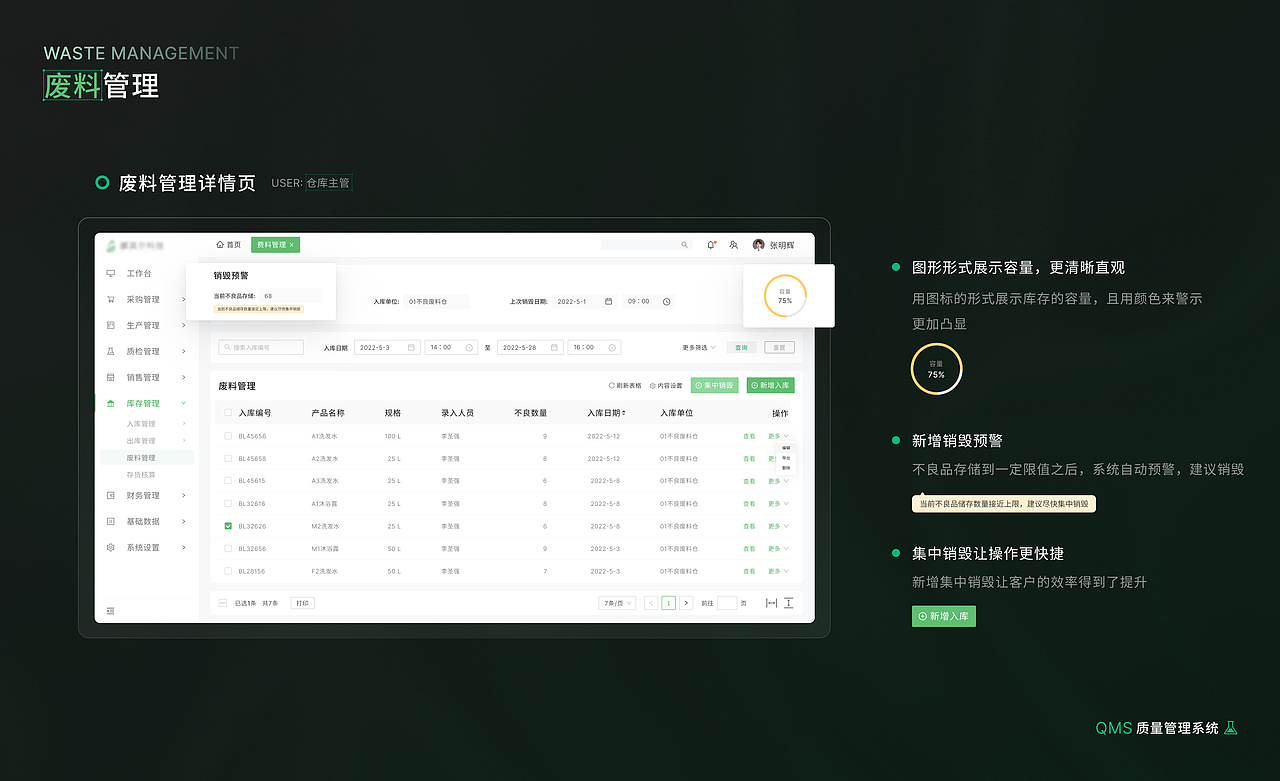Open the 工作台 workbench sidebar icon

point(109,273)
